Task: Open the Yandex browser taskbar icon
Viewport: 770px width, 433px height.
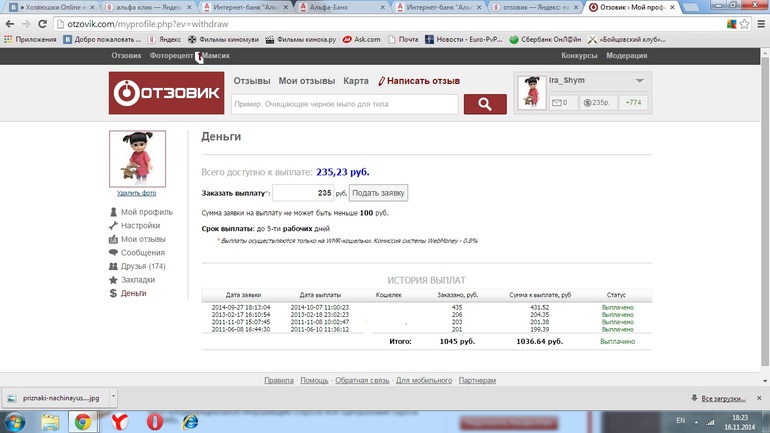Action: (119, 422)
